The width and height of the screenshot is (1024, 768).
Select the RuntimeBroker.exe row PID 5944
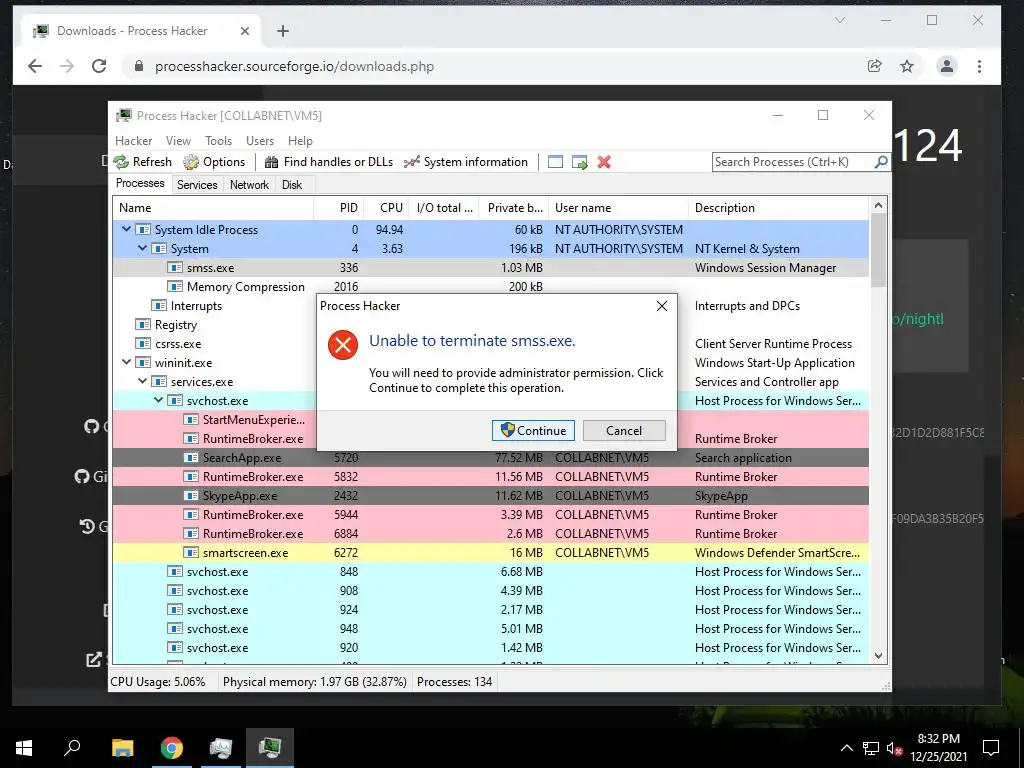491,515
